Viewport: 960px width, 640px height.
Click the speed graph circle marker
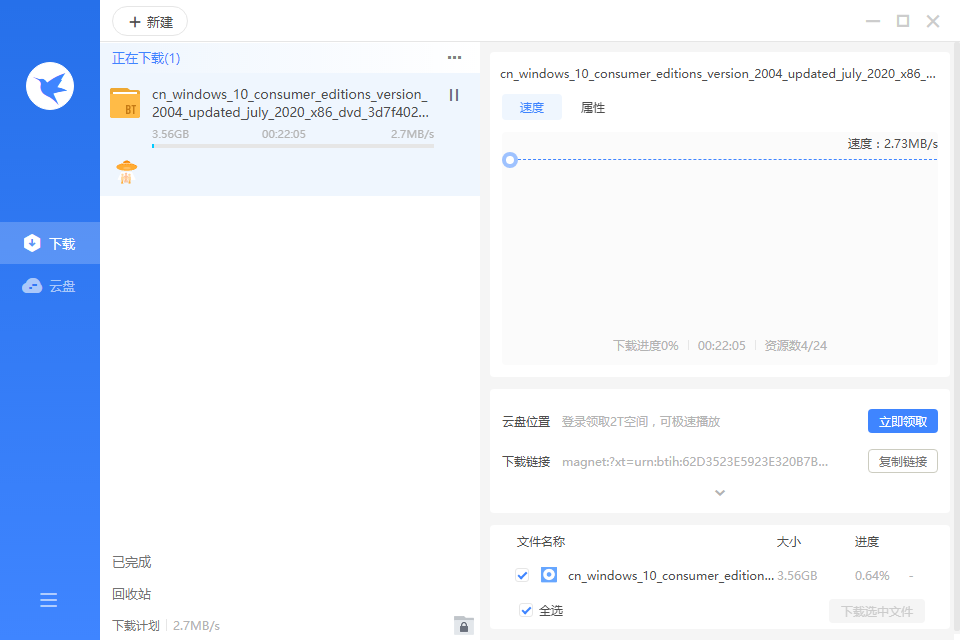click(x=510, y=160)
